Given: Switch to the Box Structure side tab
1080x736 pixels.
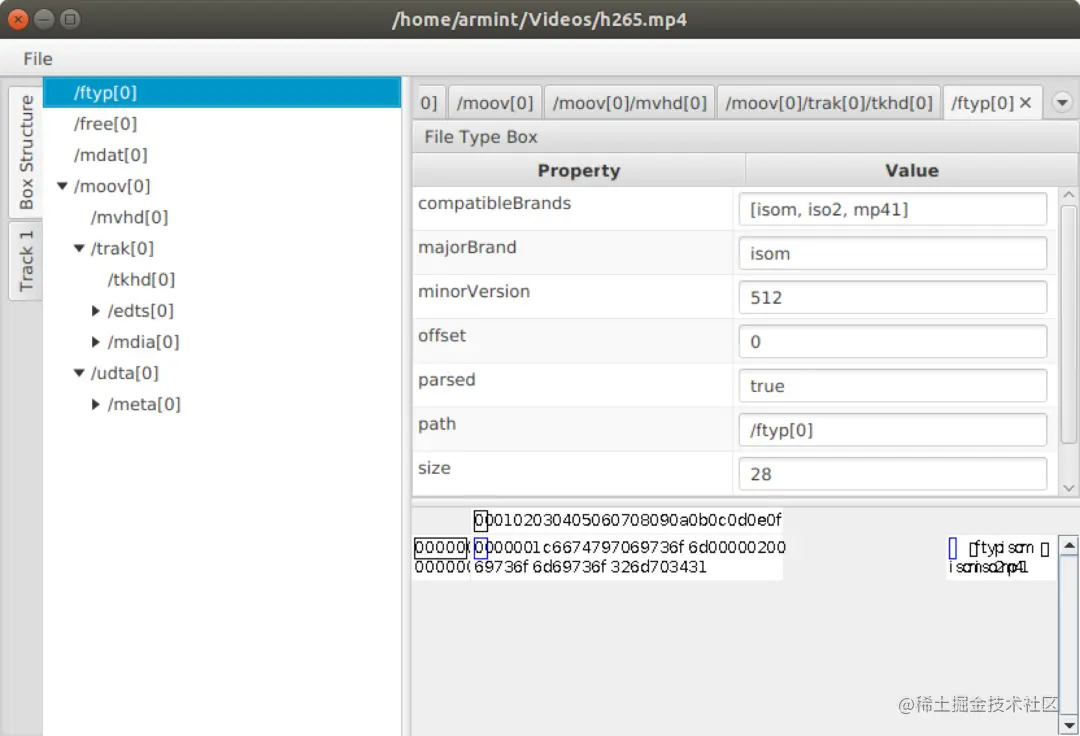Looking at the screenshot, I should [25, 151].
